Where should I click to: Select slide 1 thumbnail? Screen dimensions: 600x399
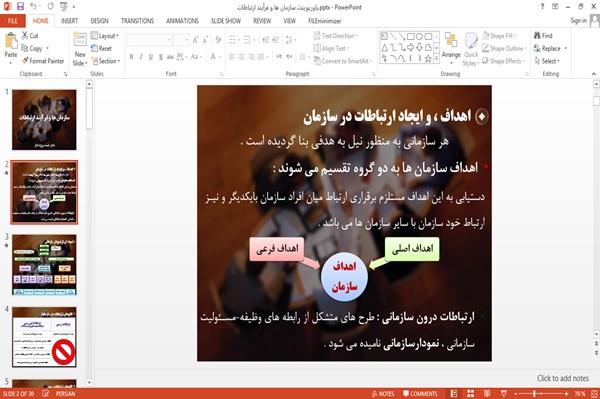44,120
